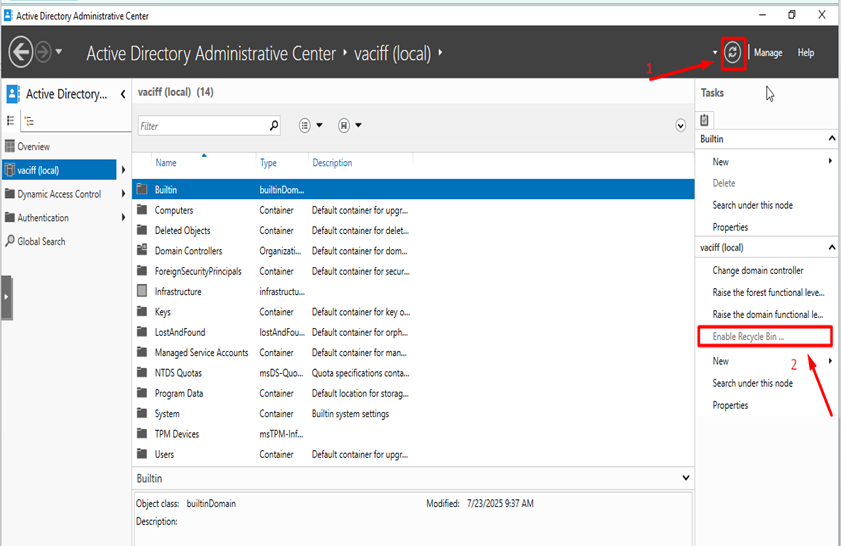841x546 pixels.
Task: Click Change domain controller task
Action: [x=757, y=270]
